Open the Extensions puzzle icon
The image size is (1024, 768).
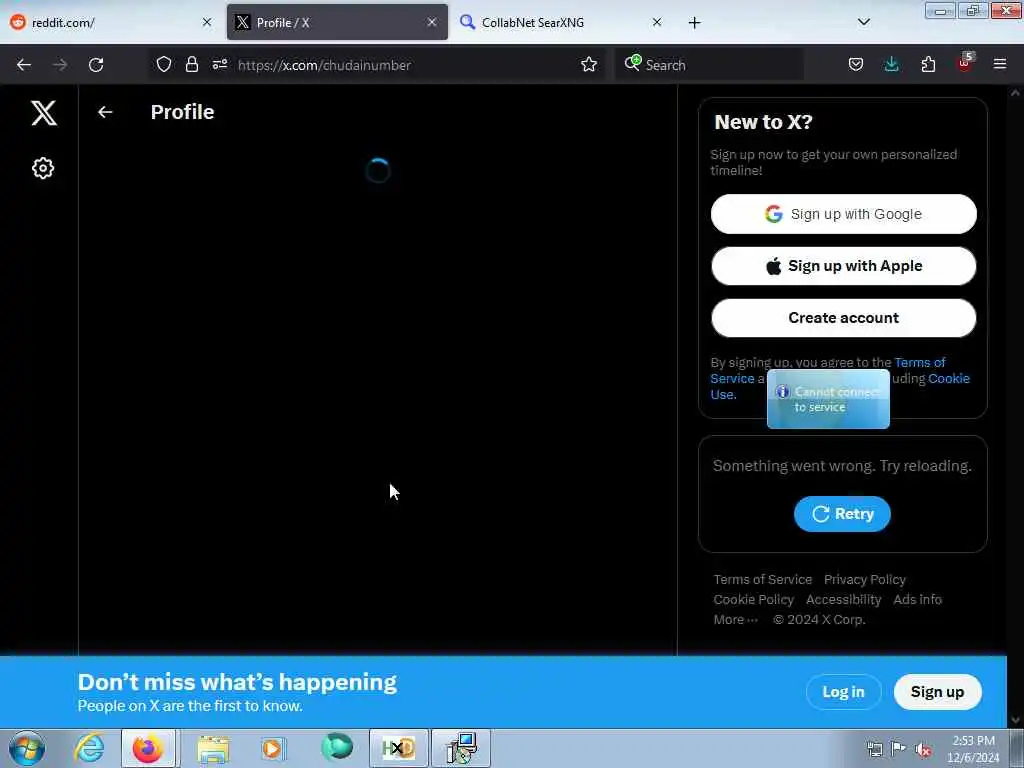coord(928,64)
